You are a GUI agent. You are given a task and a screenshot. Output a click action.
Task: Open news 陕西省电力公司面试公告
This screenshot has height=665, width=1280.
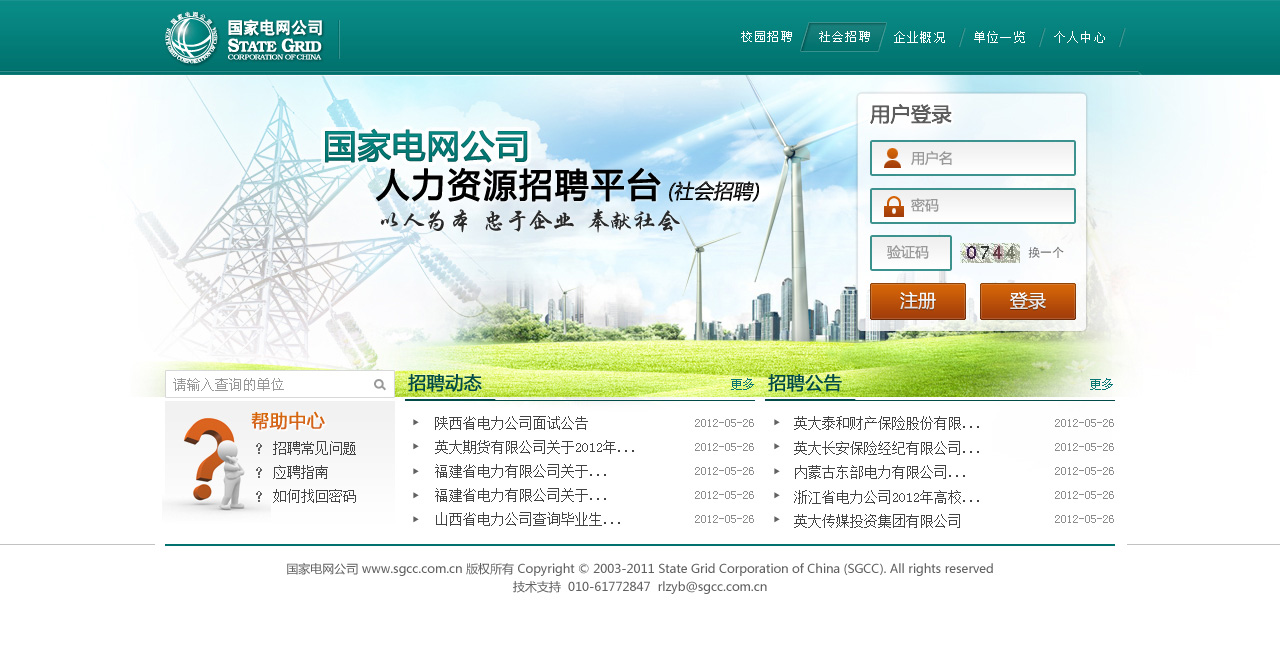click(x=511, y=423)
